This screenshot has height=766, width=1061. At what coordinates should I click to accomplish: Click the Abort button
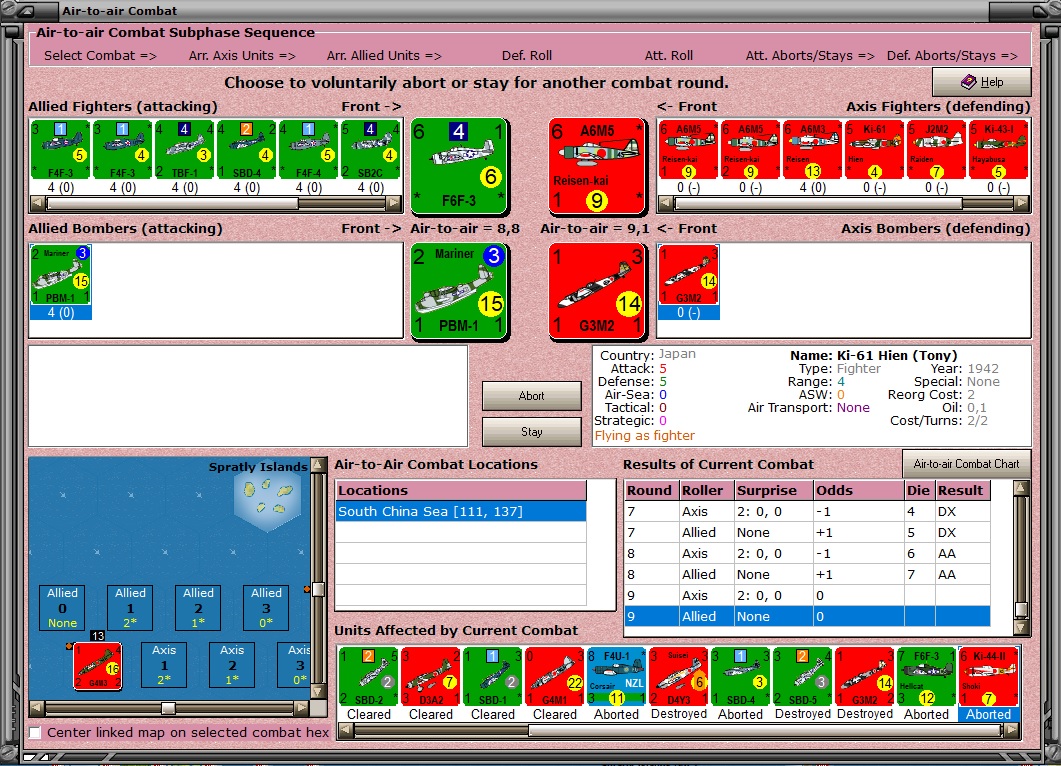coord(531,396)
